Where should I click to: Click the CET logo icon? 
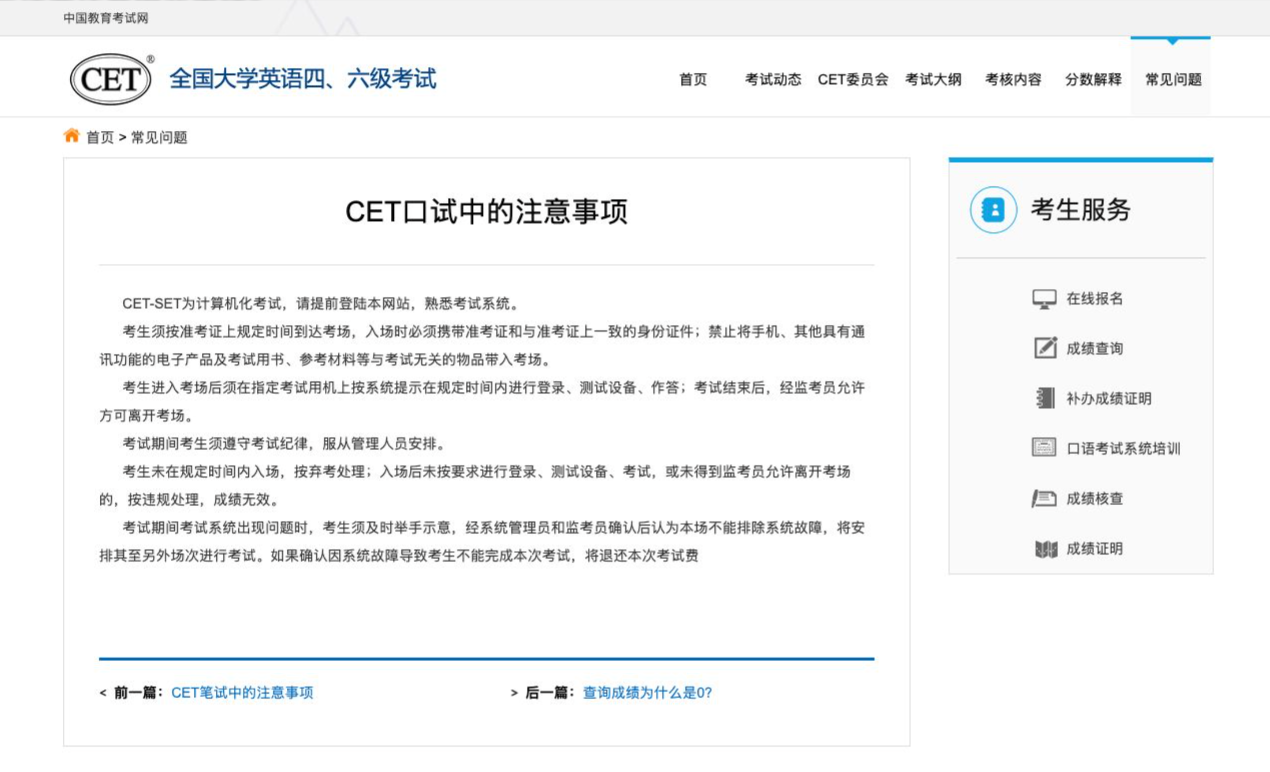click(111, 79)
